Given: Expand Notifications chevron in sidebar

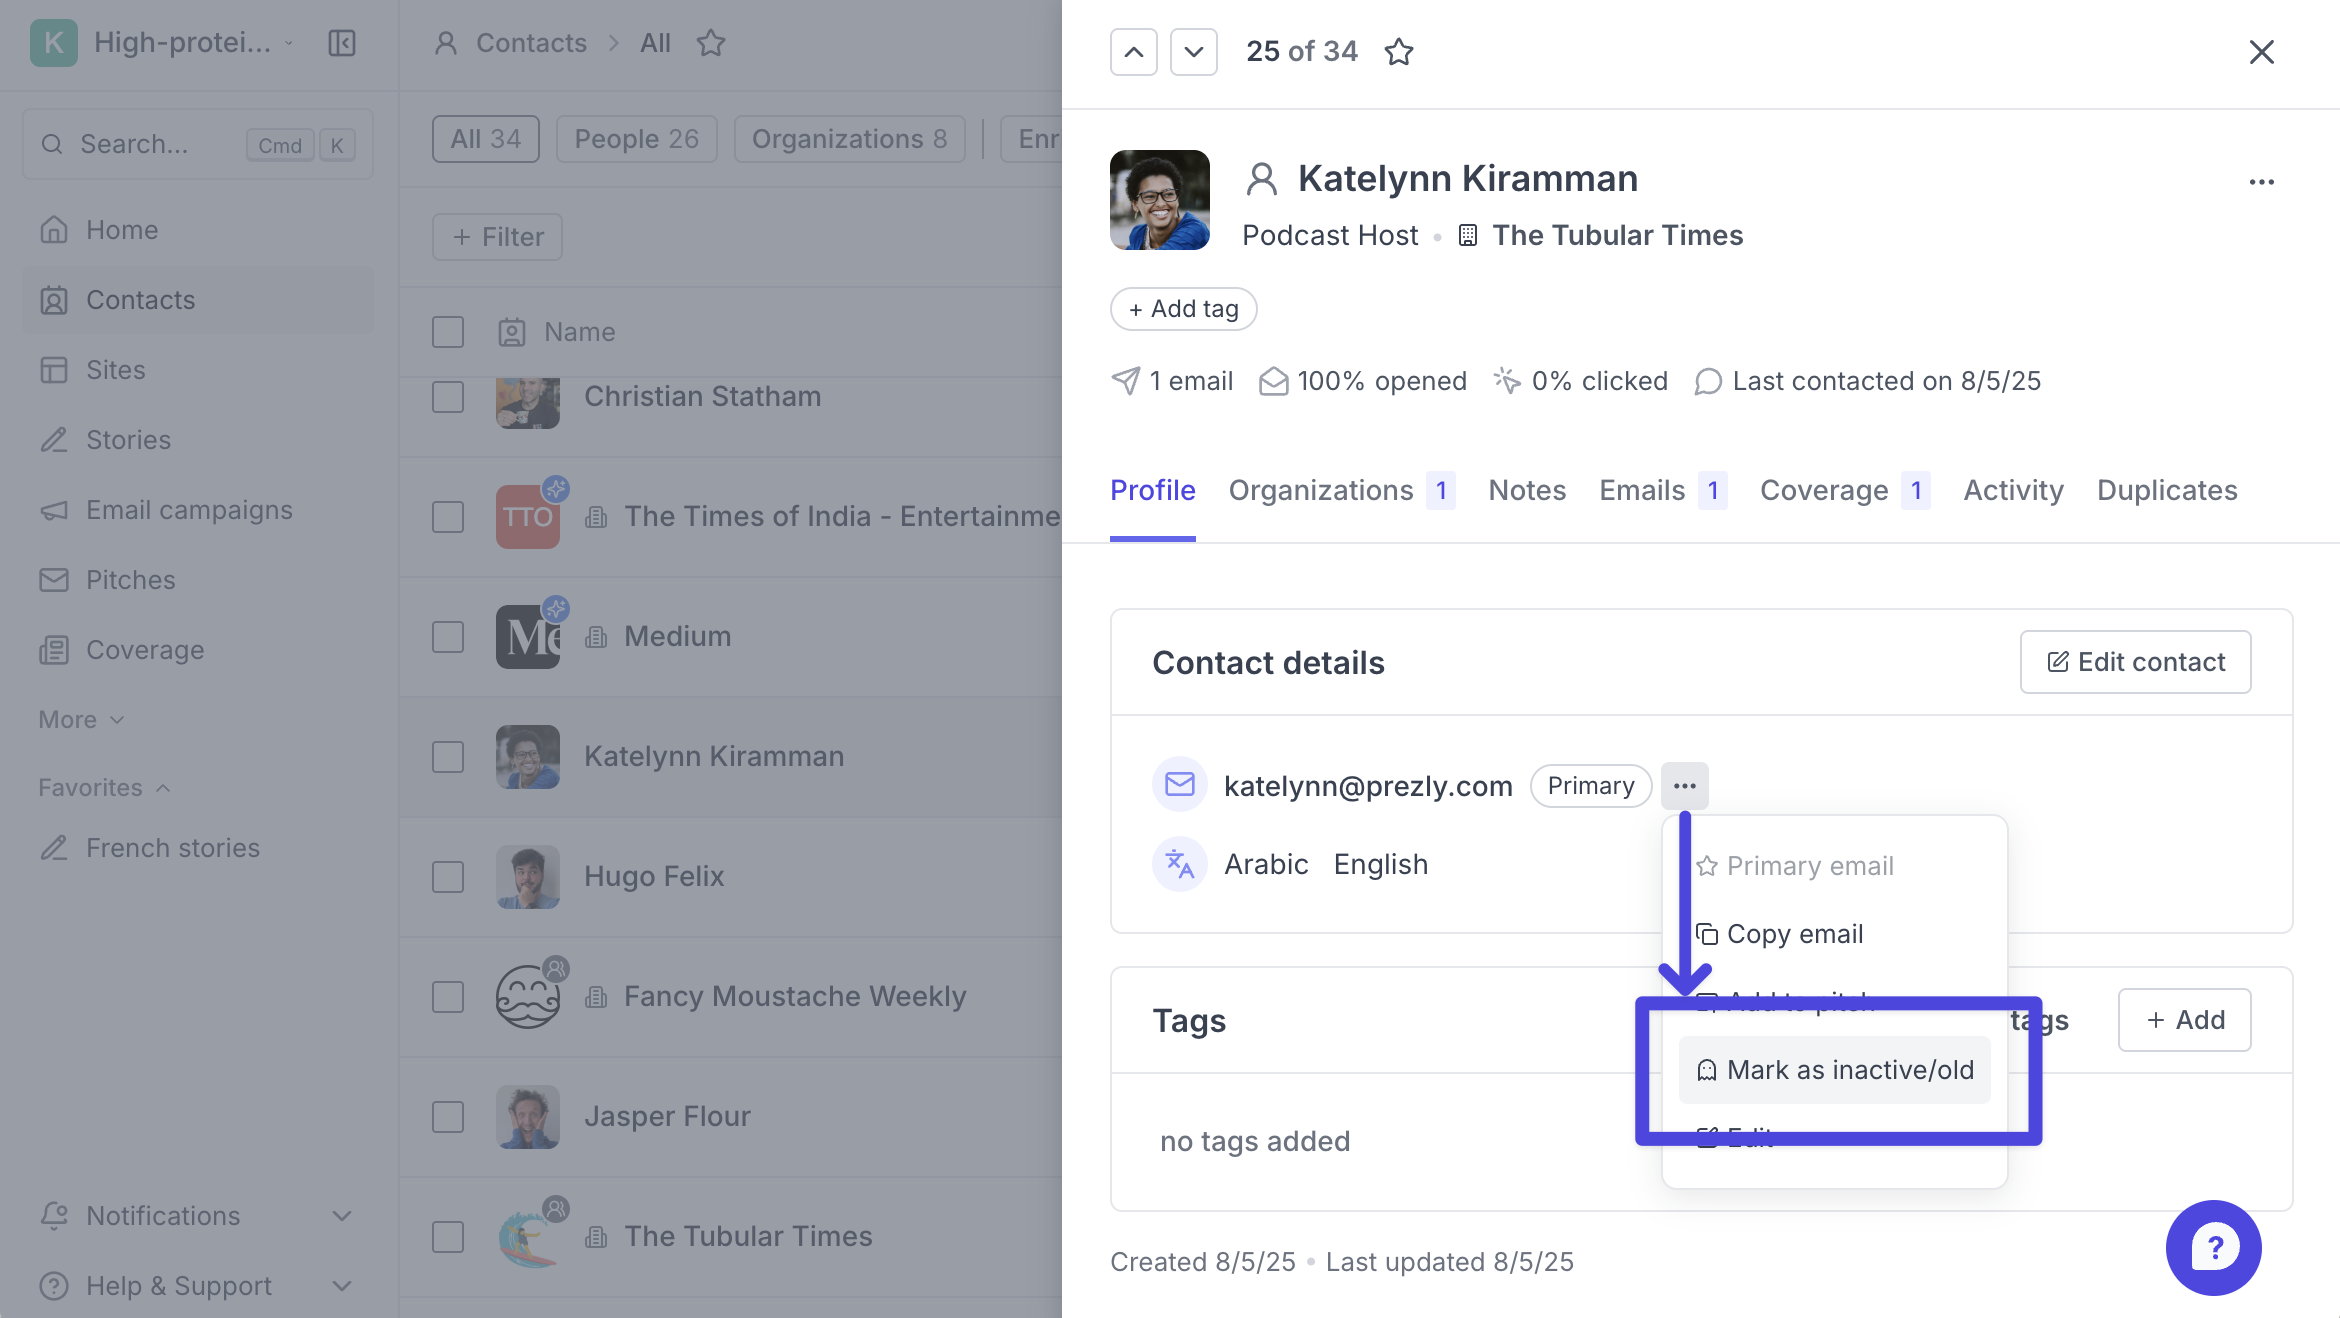Looking at the screenshot, I should (342, 1216).
